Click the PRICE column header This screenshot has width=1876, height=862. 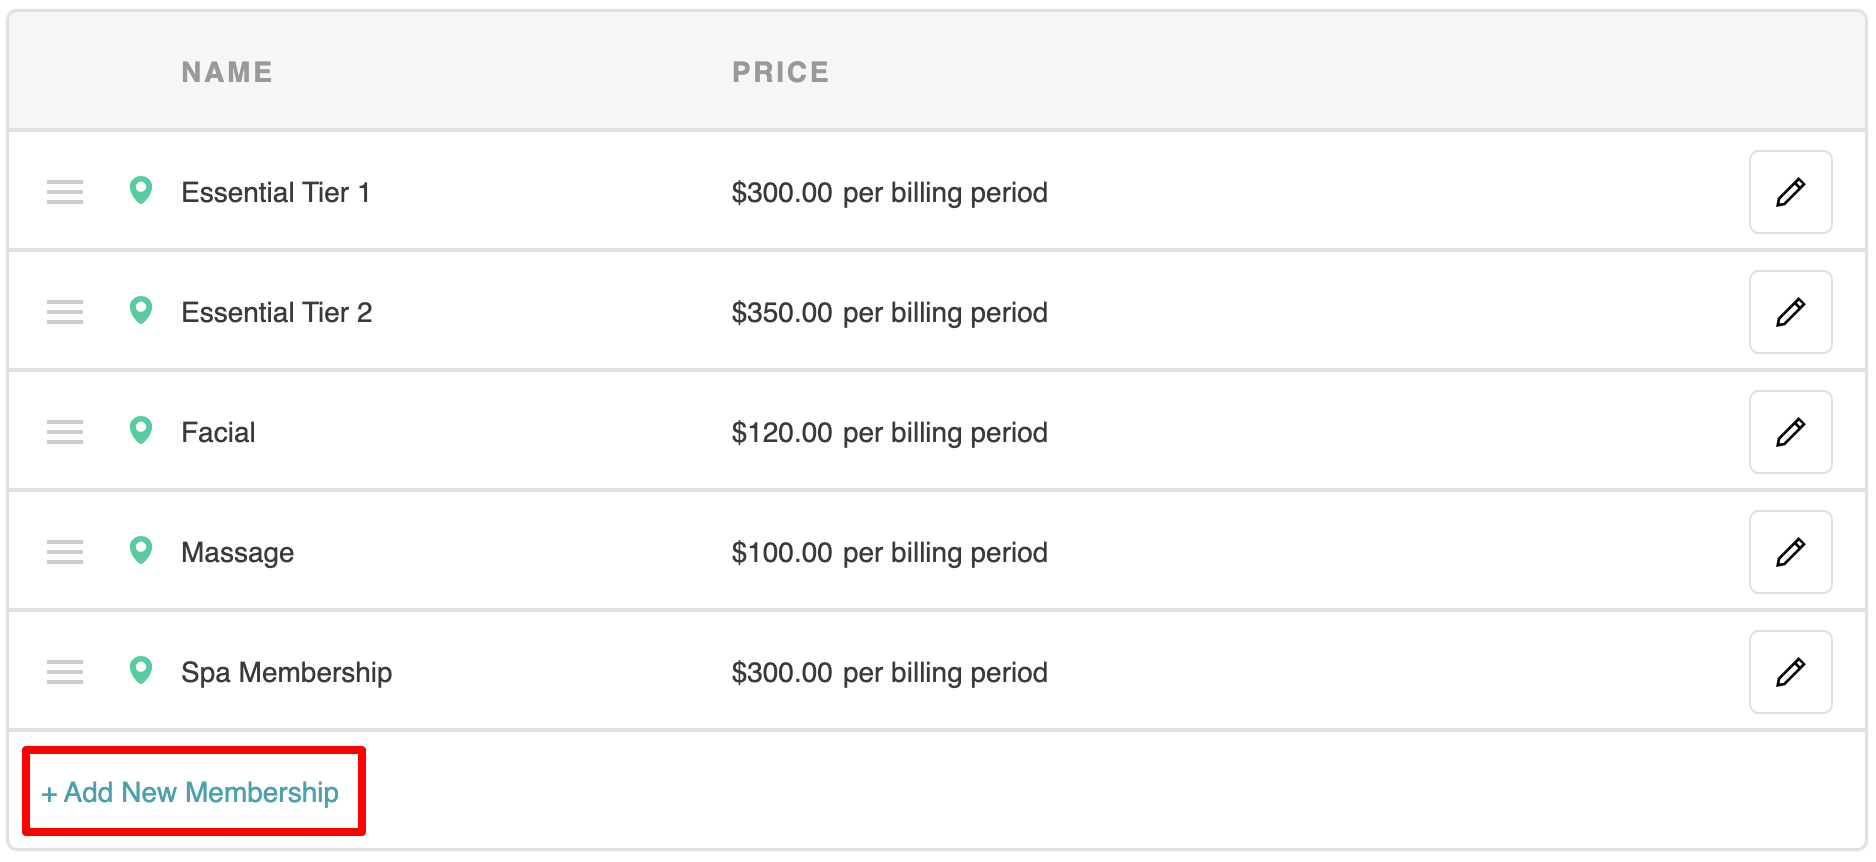click(x=780, y=72)
